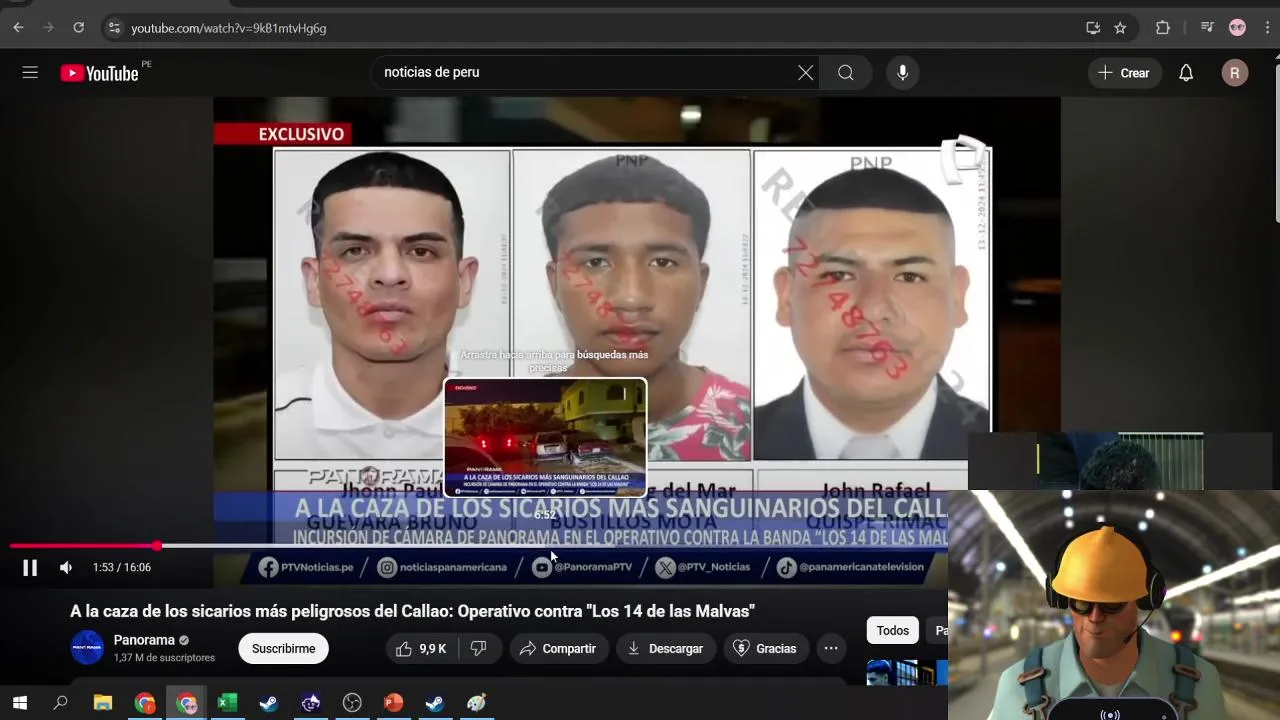The height and width of the screenshot is (720, 1280).
Task: Reload the page
Action: tap(78, 28)
